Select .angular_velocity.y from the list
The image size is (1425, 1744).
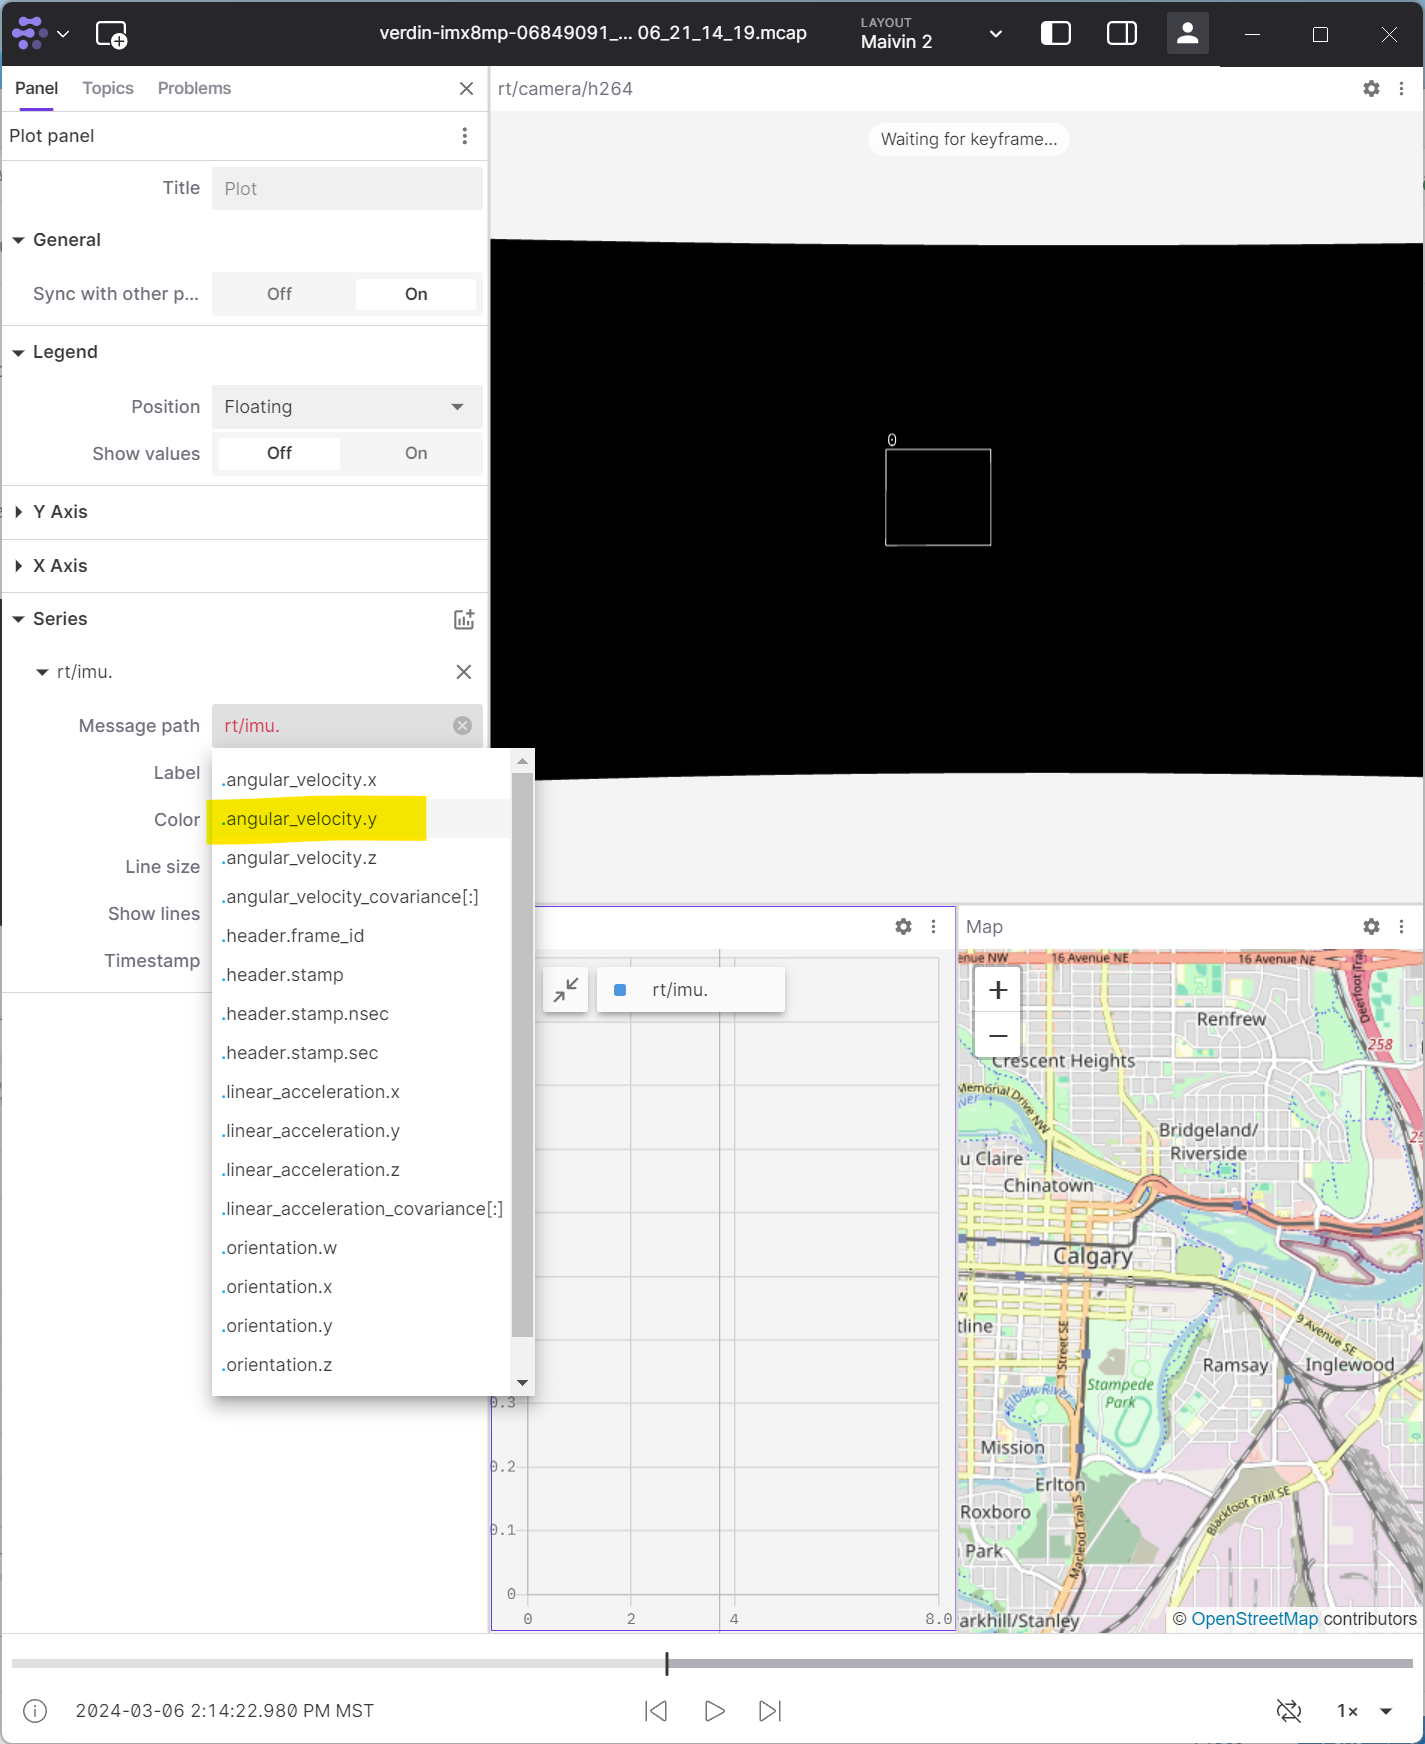coord(301,819)
